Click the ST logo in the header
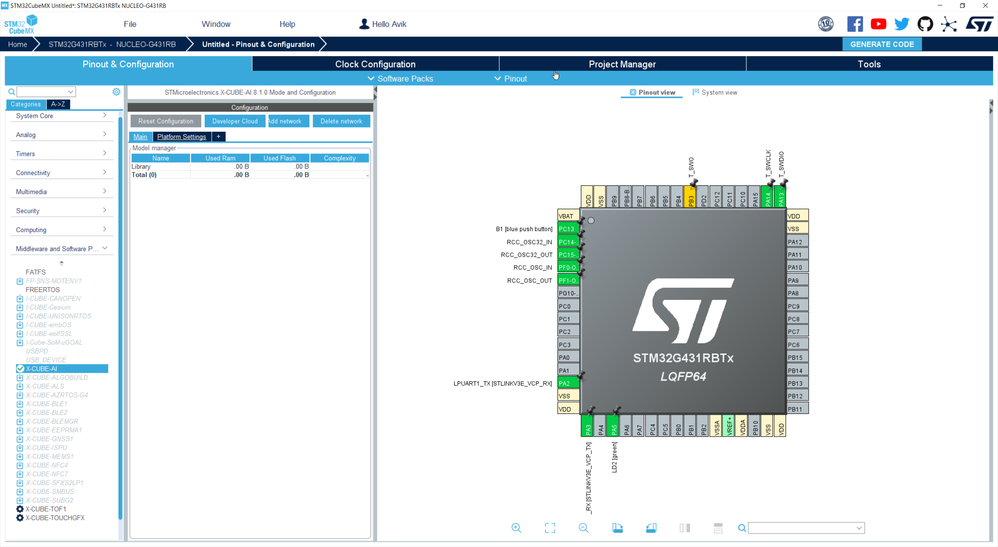 (979, 24)
